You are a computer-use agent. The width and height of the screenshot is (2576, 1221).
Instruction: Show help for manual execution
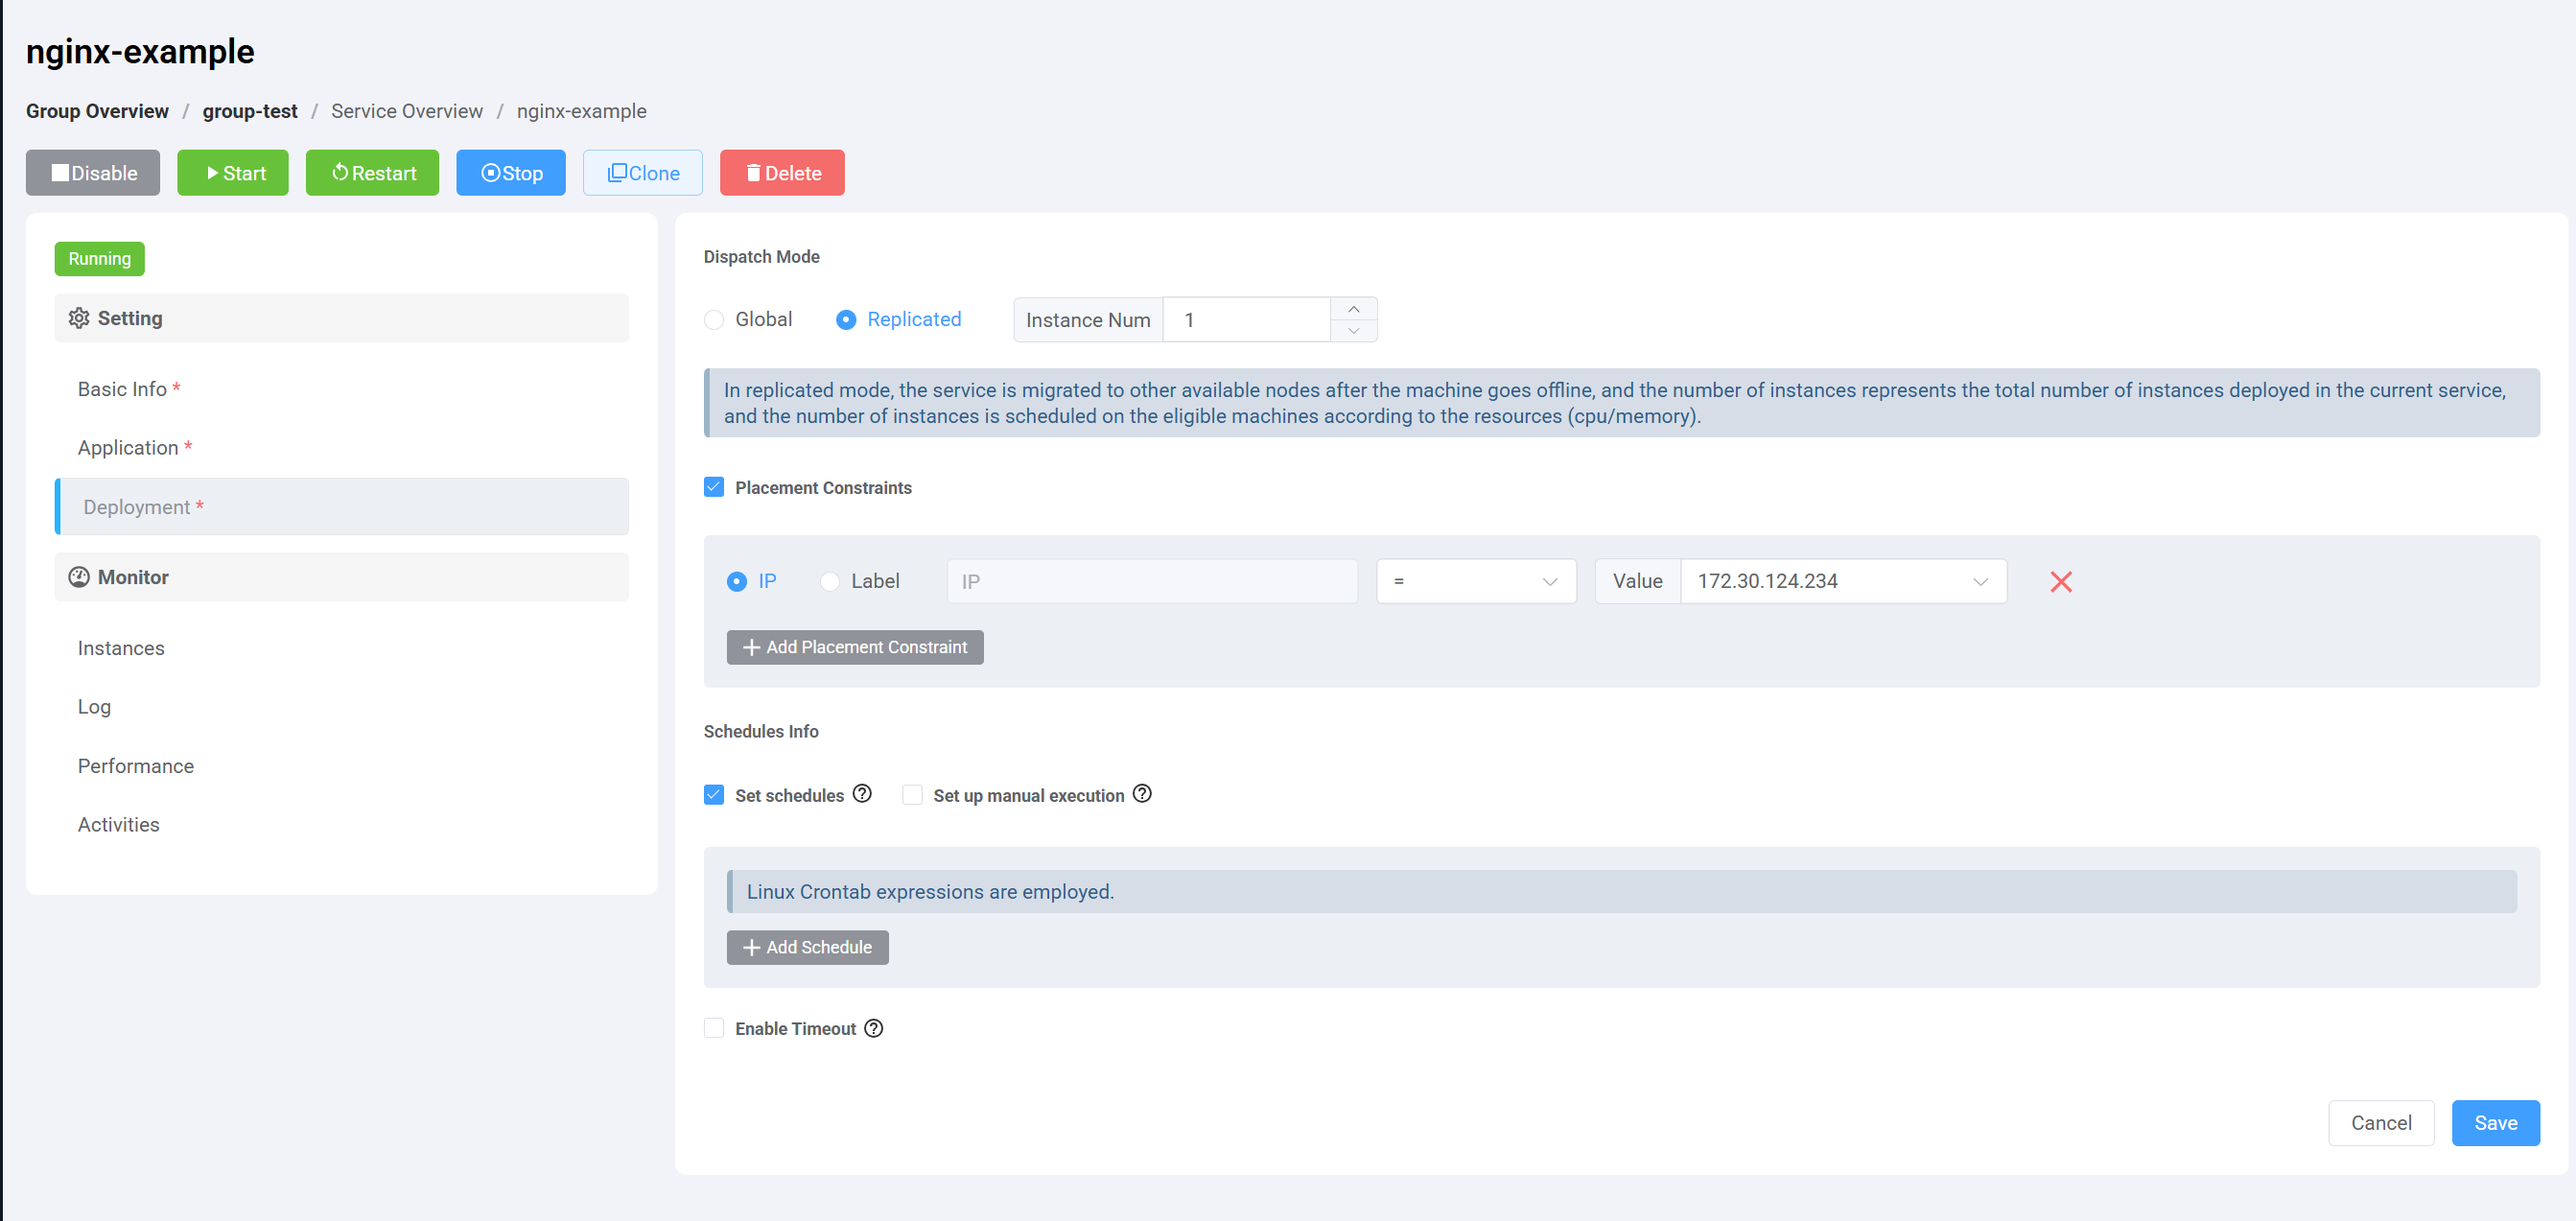pyautogui.click(x=1142, y=794)
